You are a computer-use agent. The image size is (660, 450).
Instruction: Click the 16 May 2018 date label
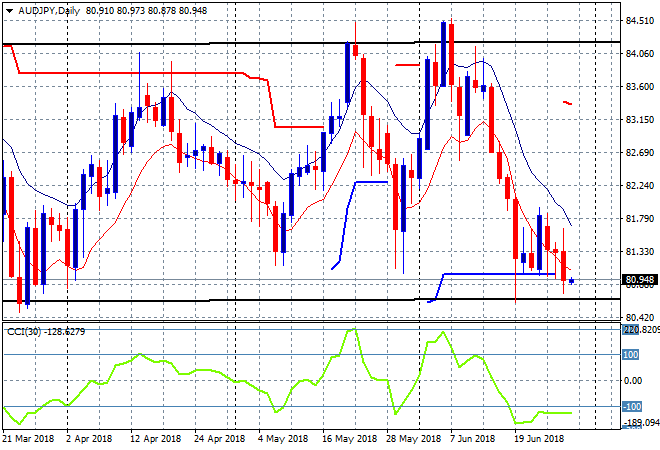(349, 438)
